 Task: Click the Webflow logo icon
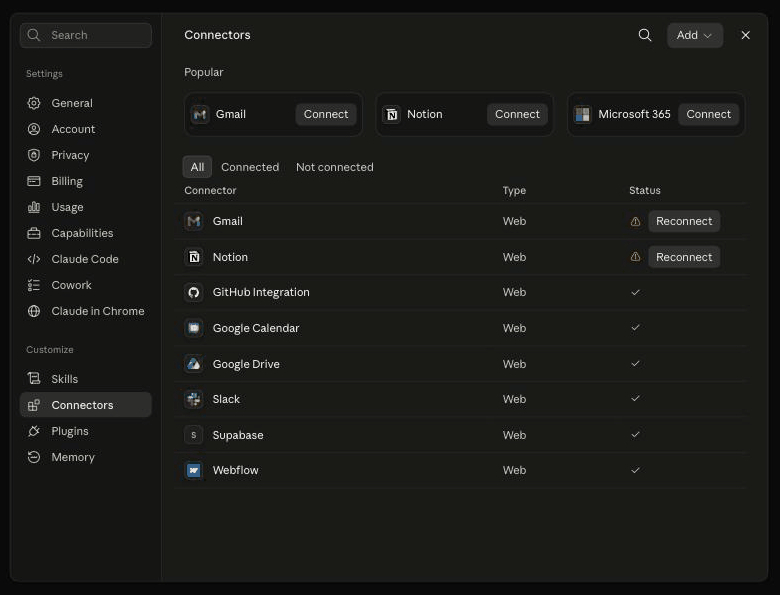tap(194, 470)
